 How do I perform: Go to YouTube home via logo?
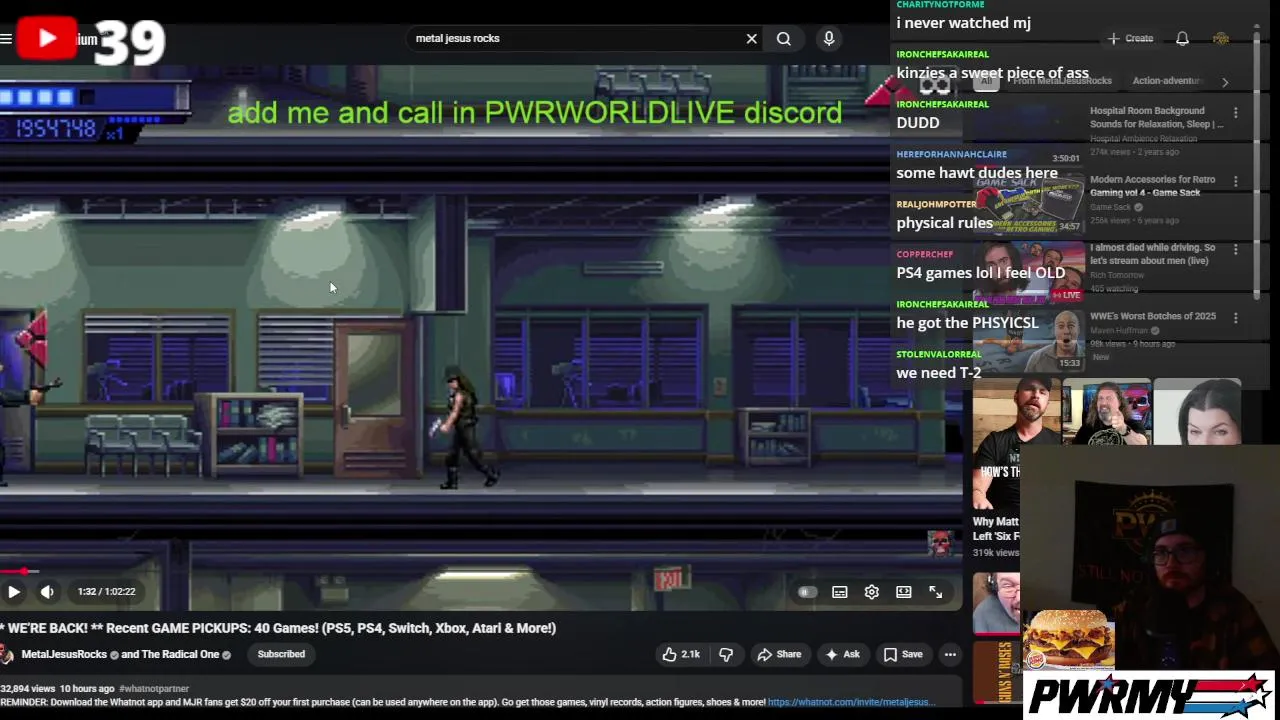(57, 39)
